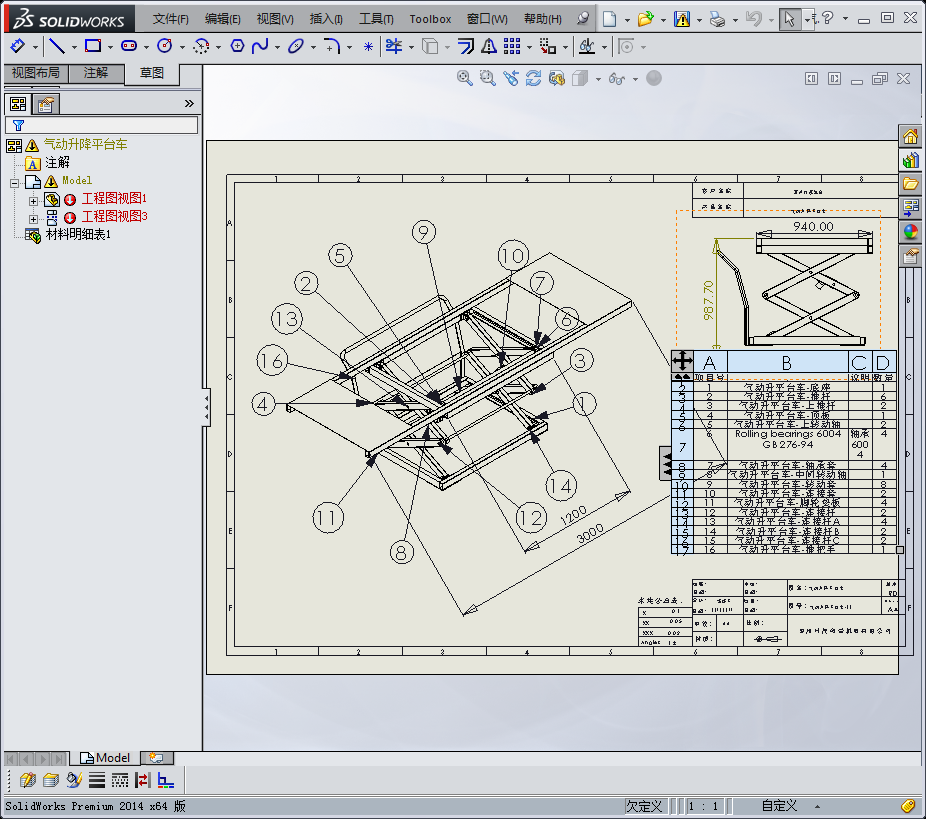
Task: Click the Zoom to Fit magnifier icon
Action: tap(465, 78)
